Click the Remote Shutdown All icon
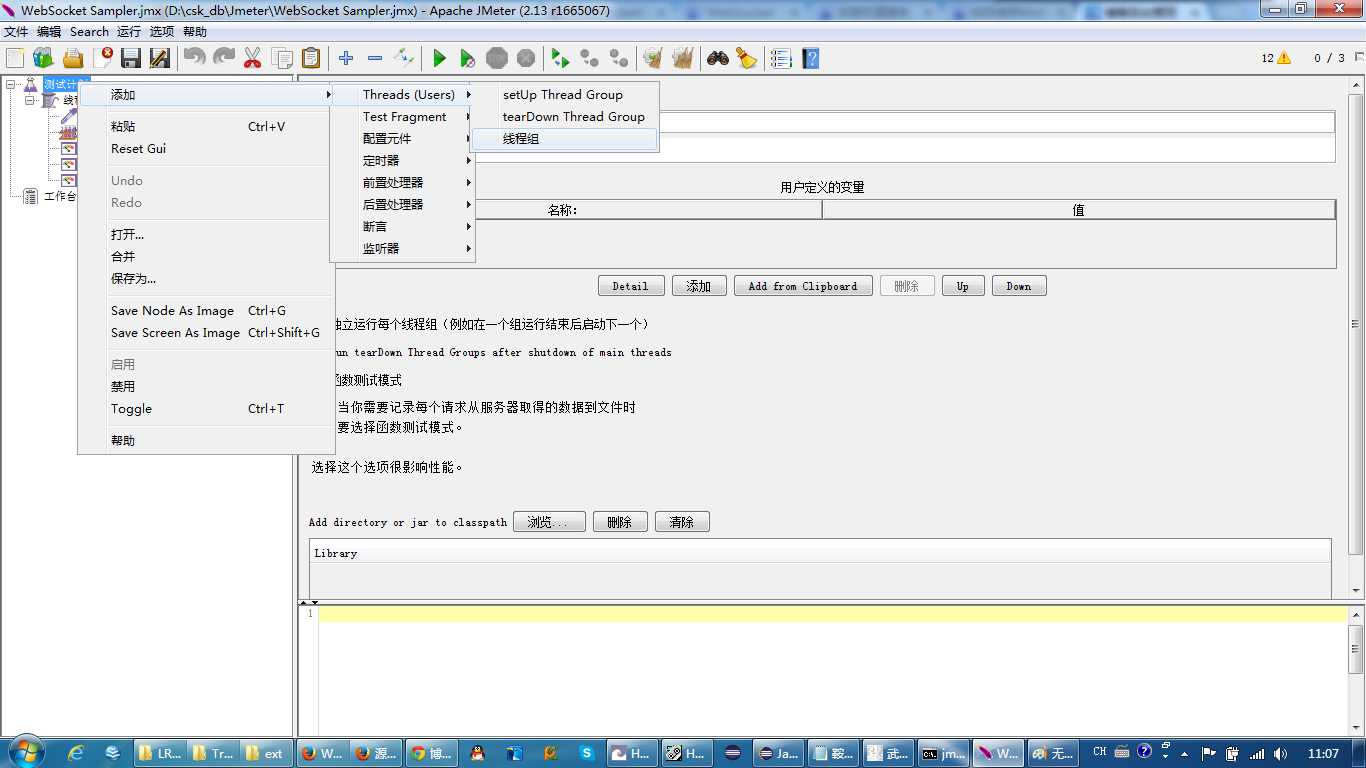Image resolution: width=1366 pixels, height=768 pixels. 619,58
